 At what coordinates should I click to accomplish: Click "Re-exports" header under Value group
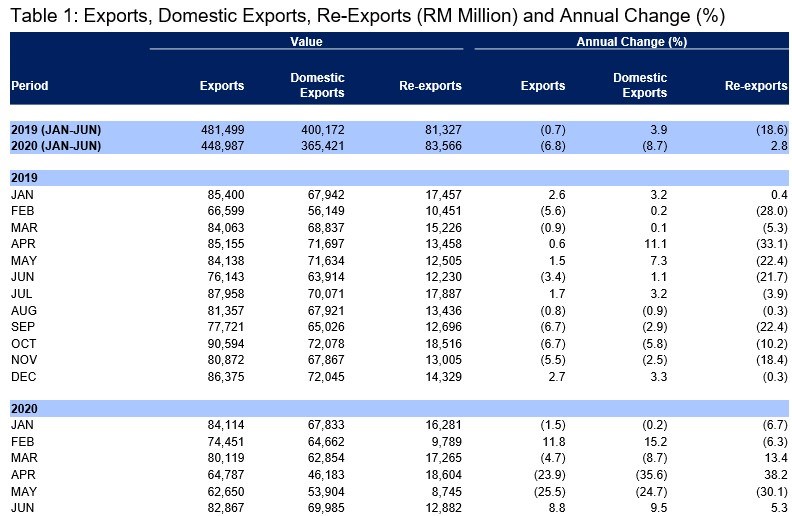[x=430, y=86]
